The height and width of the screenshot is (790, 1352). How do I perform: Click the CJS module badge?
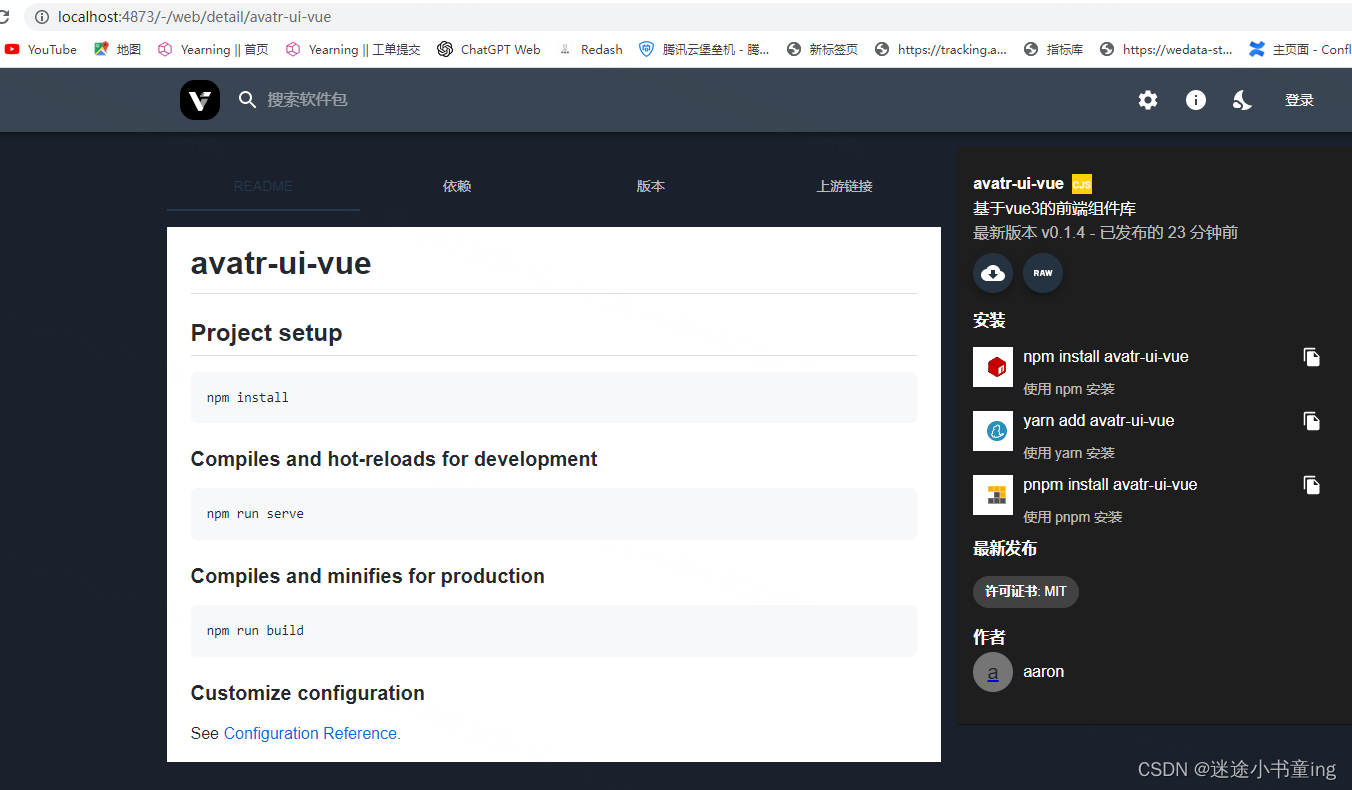[x=1082, y=184]
